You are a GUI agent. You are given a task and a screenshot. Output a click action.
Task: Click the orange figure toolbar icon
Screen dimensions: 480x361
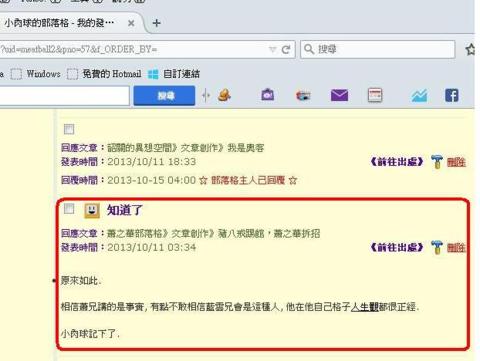click(x=224, y=95)
